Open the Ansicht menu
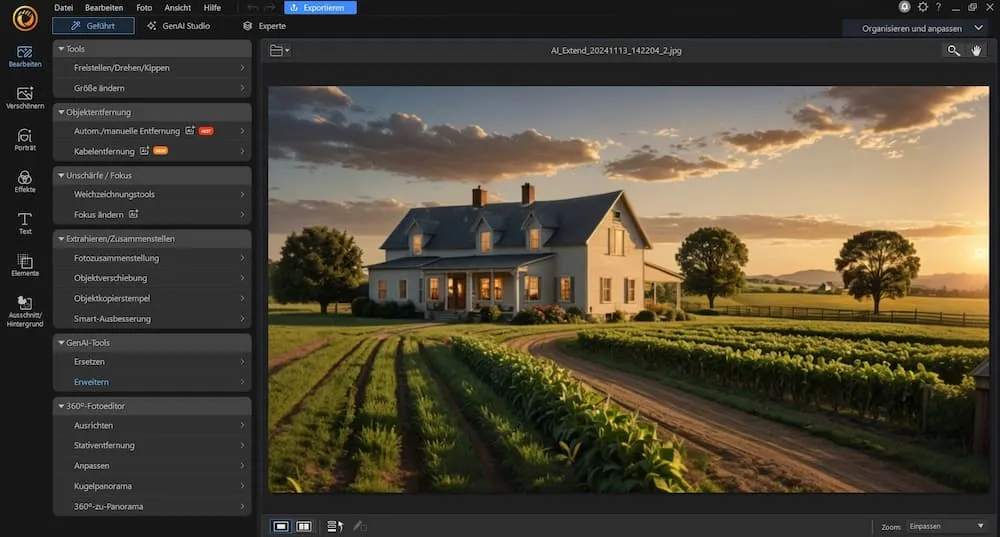The image size is (1000, 537). point(177,7)
